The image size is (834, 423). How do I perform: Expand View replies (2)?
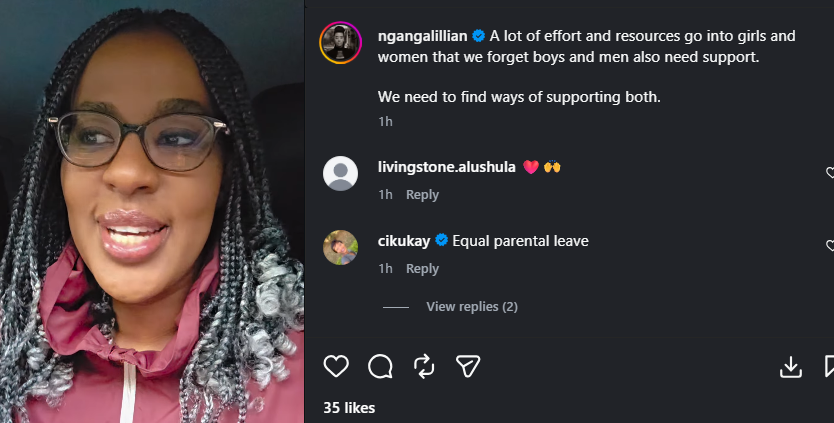pyautogui.click(x=472, y=306)
